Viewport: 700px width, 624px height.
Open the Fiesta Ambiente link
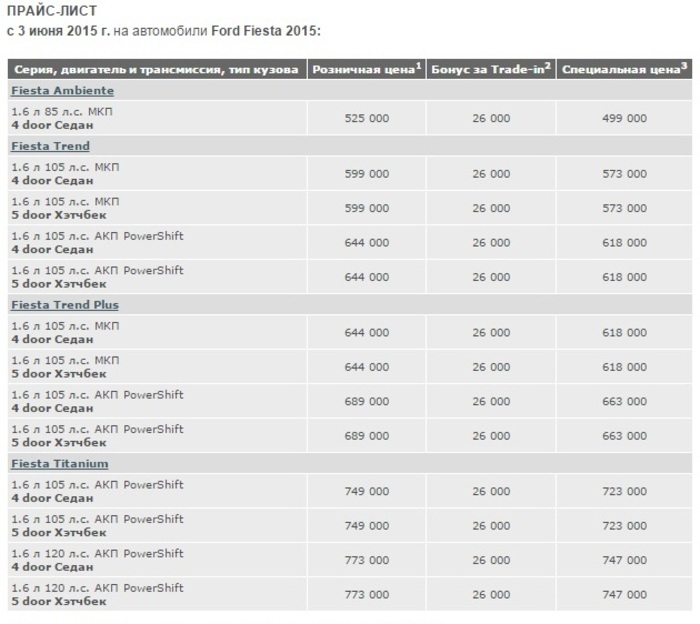pos(62,91)
